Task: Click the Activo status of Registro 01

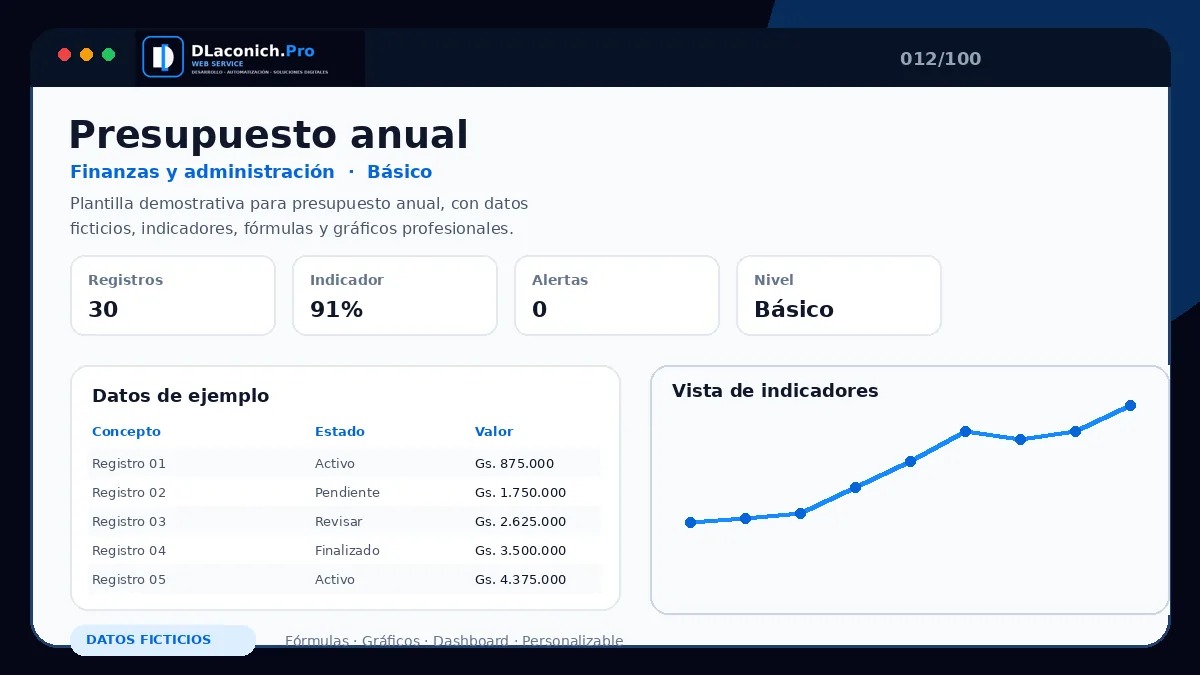Action: [335, 464]
